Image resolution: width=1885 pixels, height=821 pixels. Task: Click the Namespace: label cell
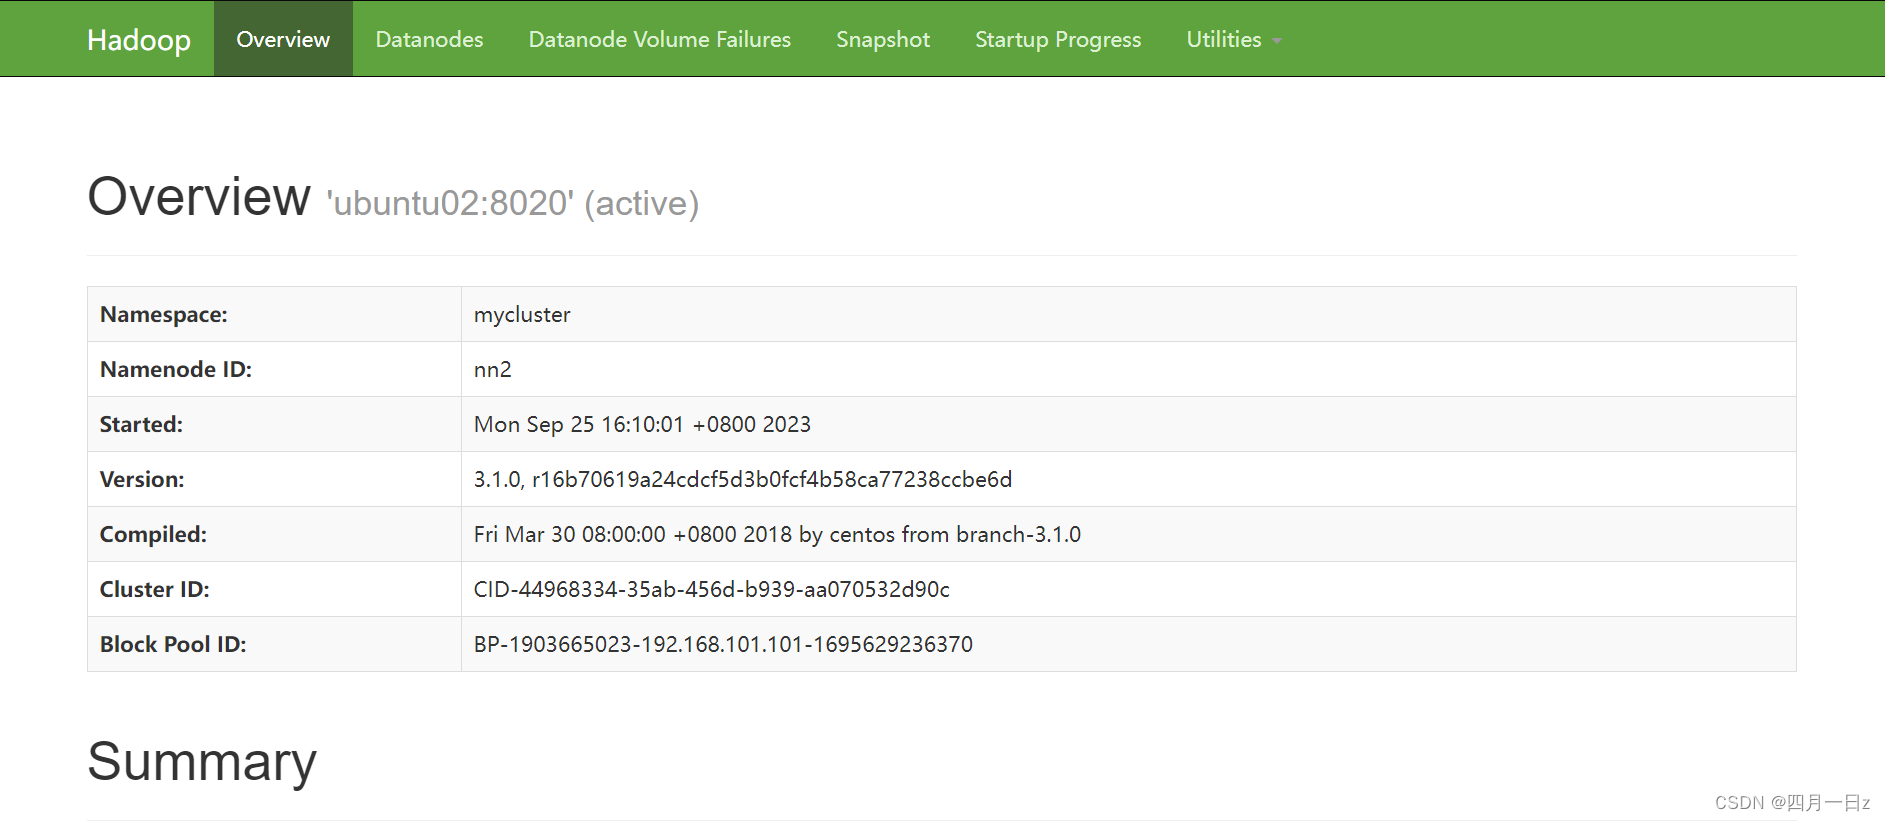tap(274, 314)
